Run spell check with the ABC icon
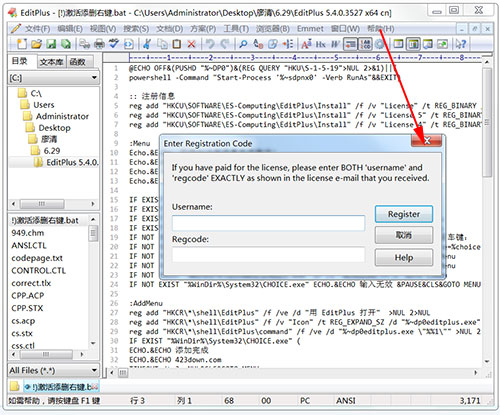 point(114,44)
